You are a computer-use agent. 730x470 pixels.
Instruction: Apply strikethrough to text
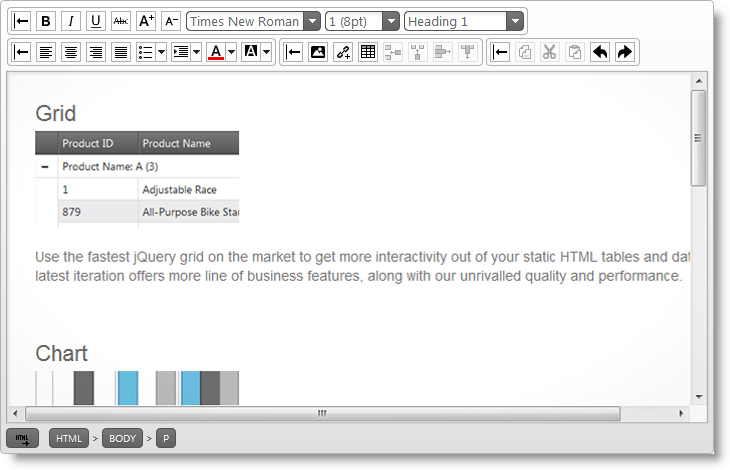[121, 21]
